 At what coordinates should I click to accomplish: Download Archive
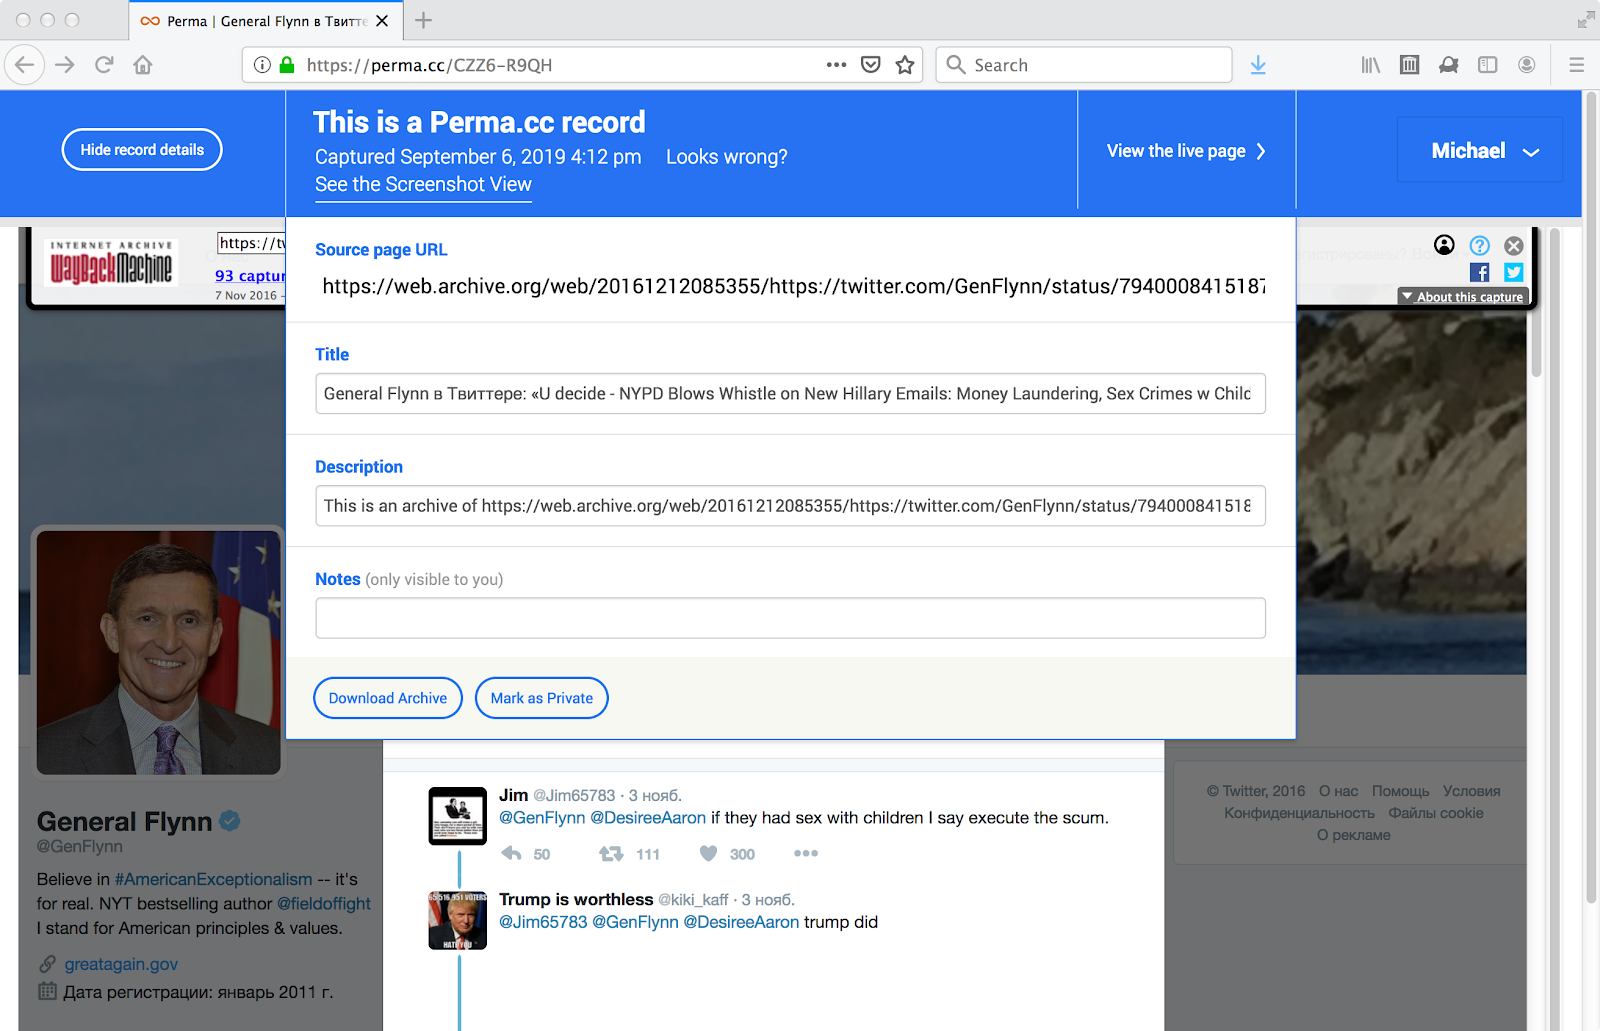[388, 698]
